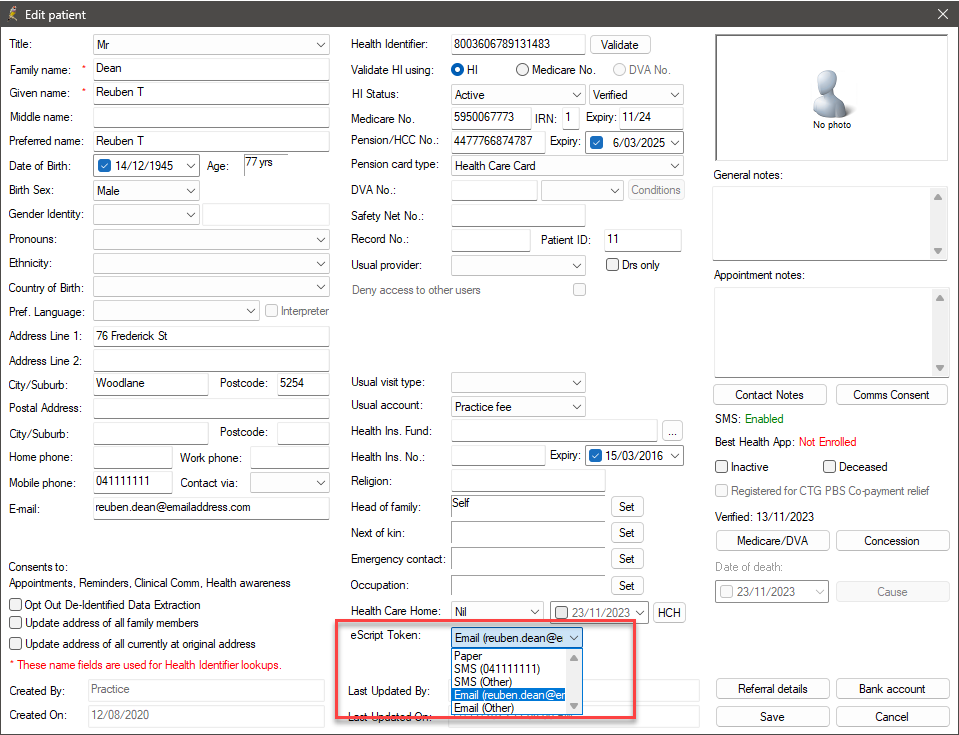Click the HCH button
This screenshot has height=735, width=959.
tap(669, 613)
